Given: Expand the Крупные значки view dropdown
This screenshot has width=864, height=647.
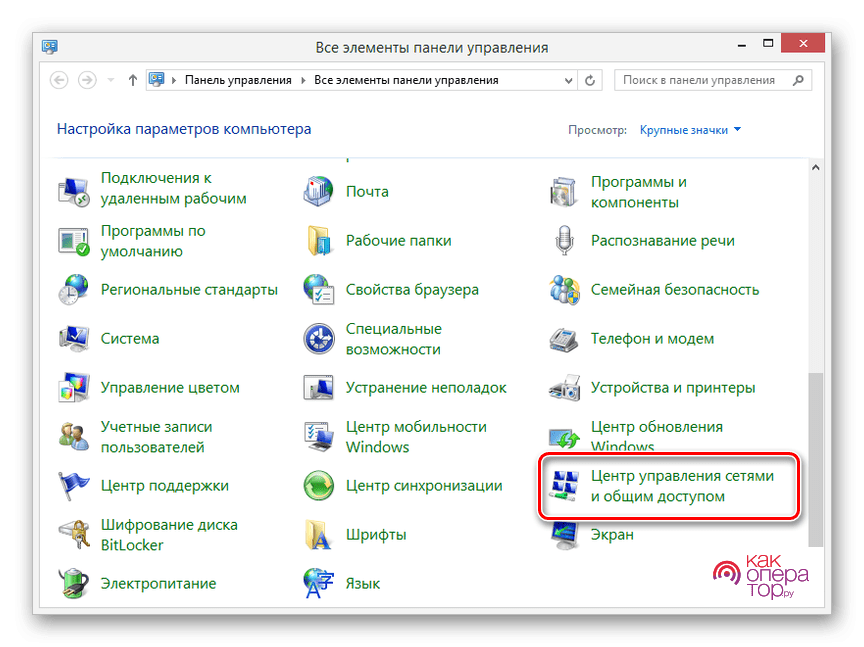Looking at the screenshot, I should click(x=691, y=130).
